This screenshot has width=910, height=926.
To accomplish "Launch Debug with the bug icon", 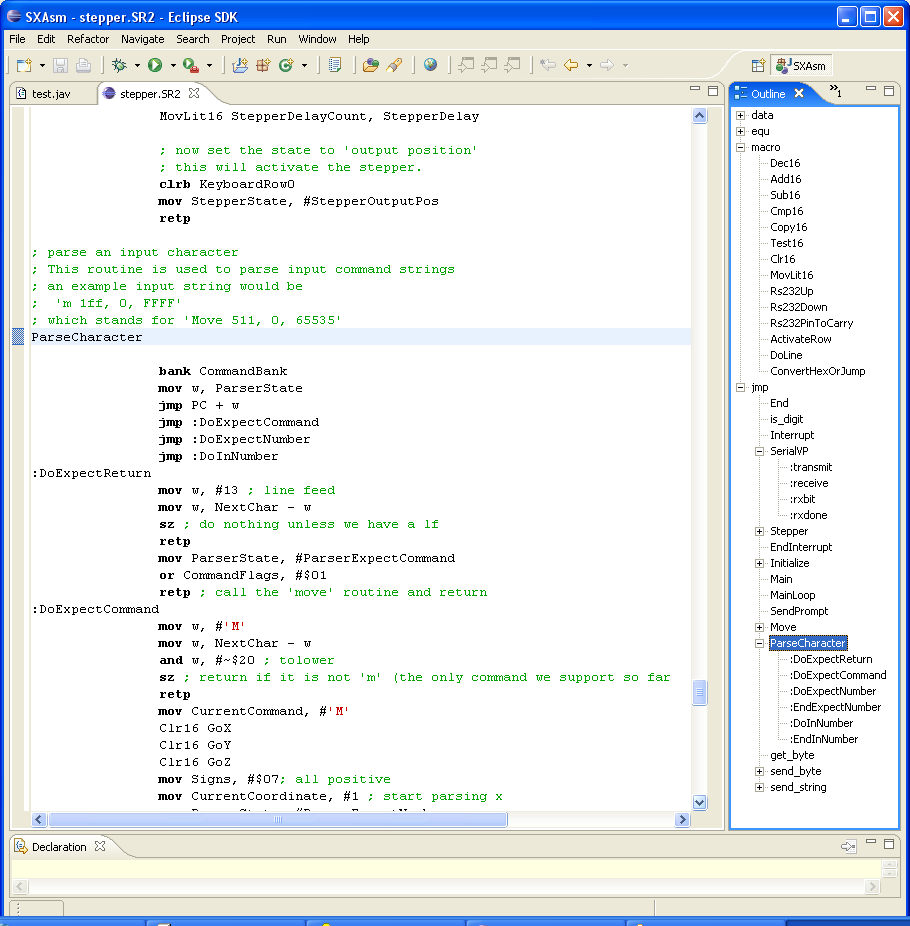I will tap(119, 65).
